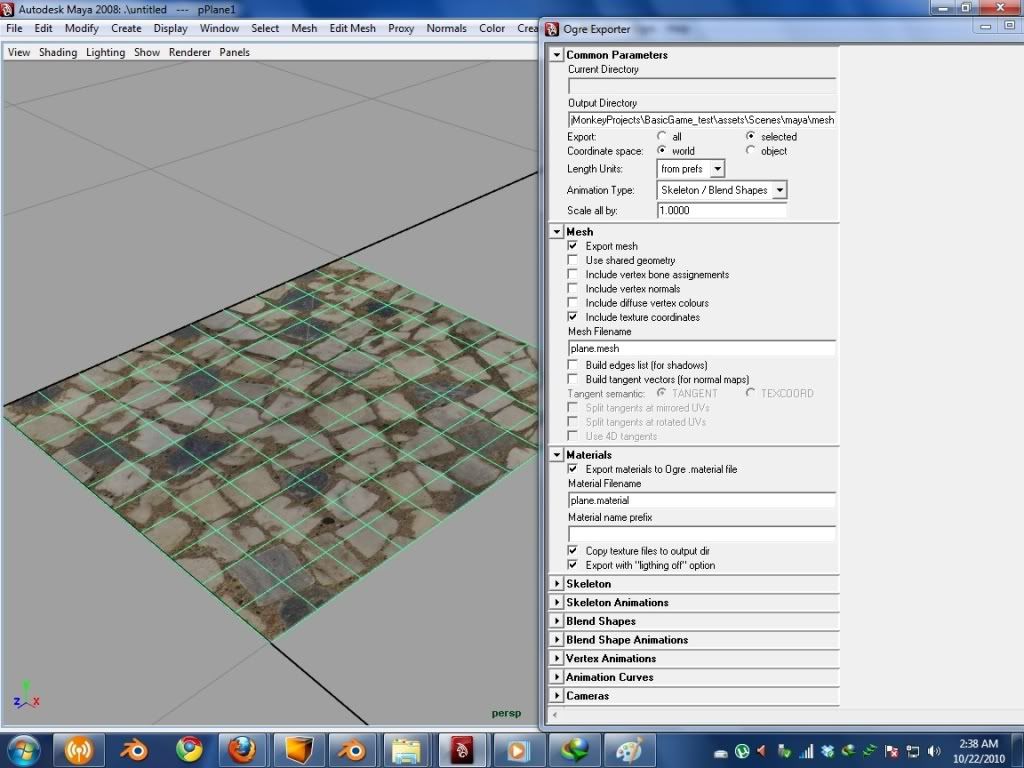Screen dimensions: 1024x768
Task: Open Google Chrome from the taskbar
Action: [x=190, y=748]
